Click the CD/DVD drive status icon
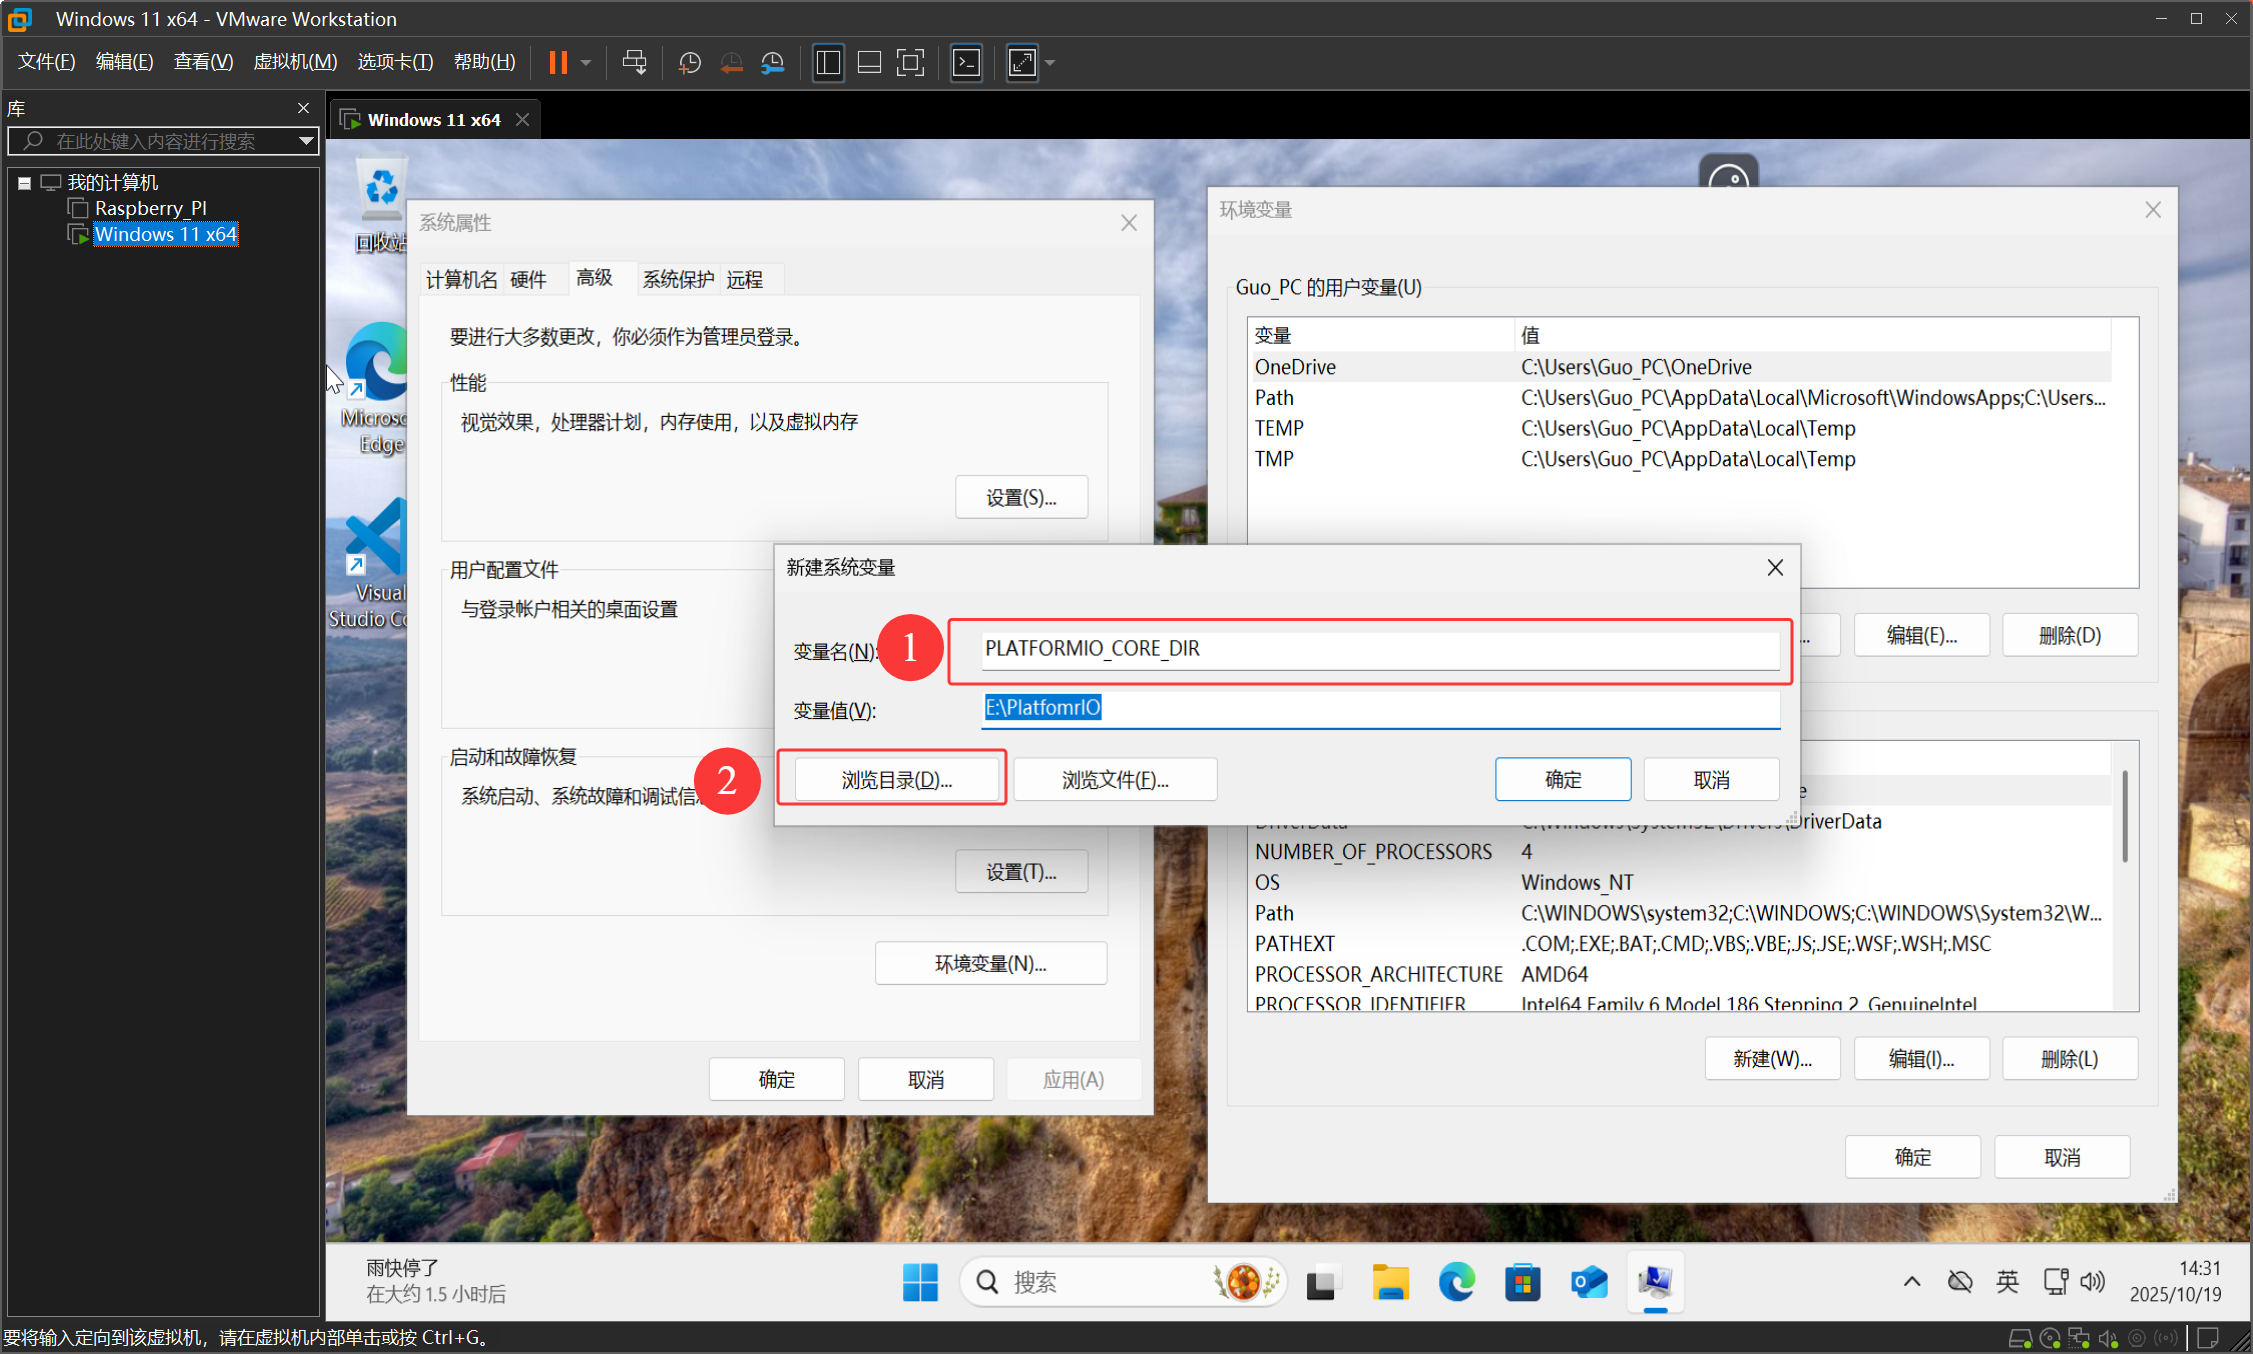This screenshot has height=1354, width=2253. pyautogui.click(x=2049, y=1338)
